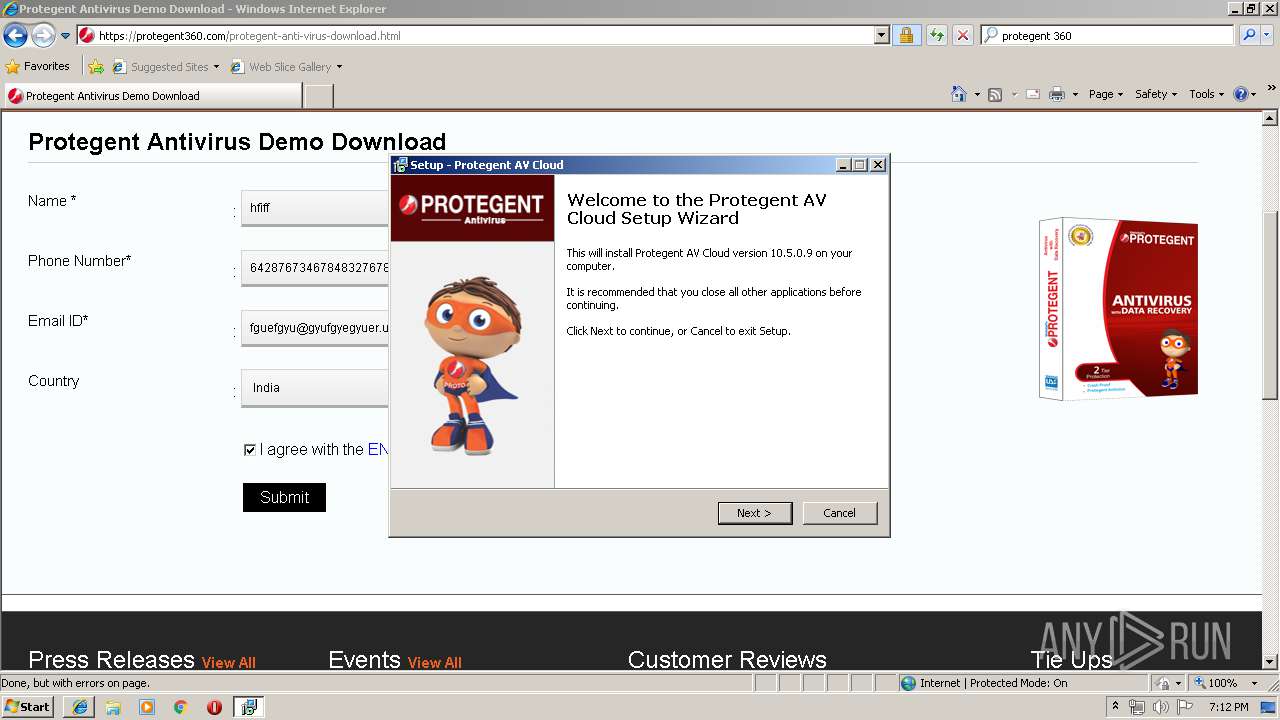Open Opera taskbar icon

point(214,707)
